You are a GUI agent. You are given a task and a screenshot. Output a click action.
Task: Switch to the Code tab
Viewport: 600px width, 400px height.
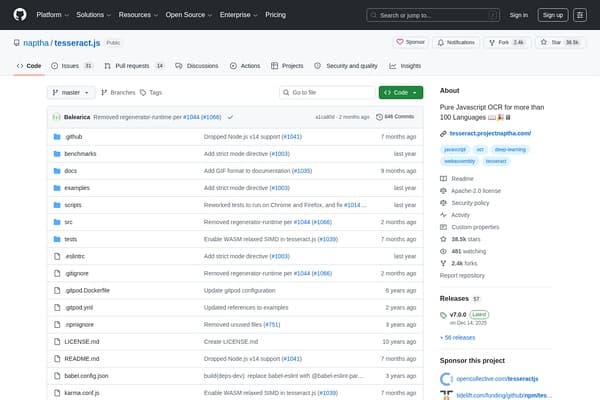(29, 66)
